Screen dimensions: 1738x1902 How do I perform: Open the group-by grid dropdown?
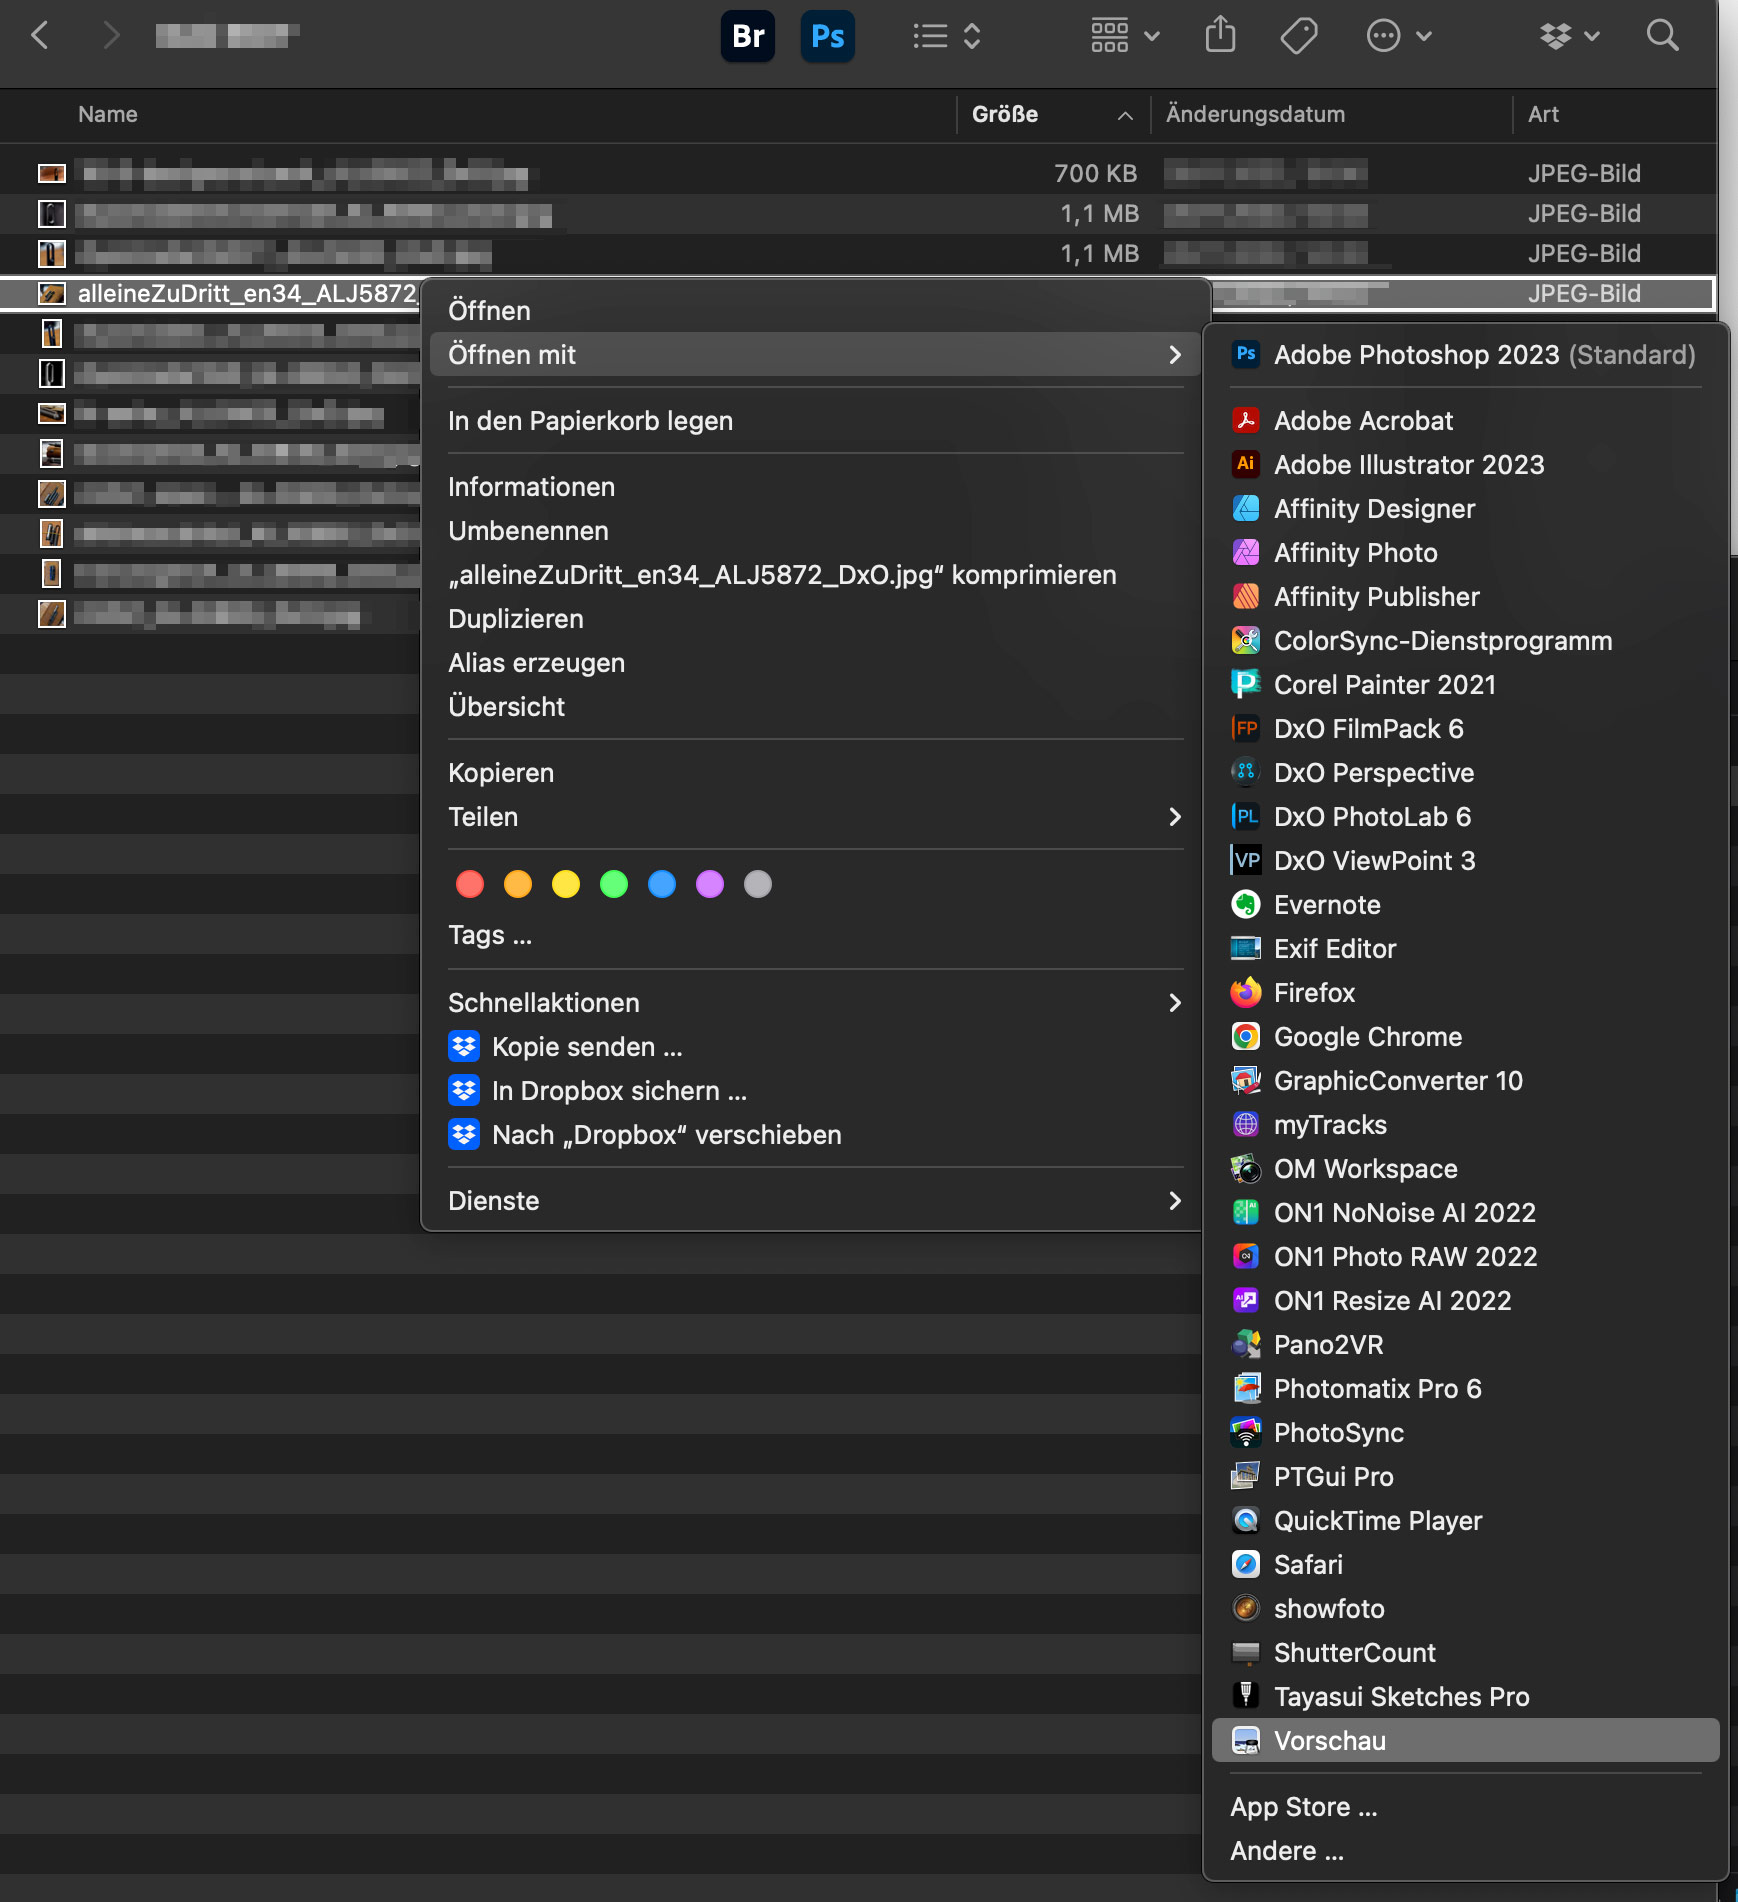1125,36
